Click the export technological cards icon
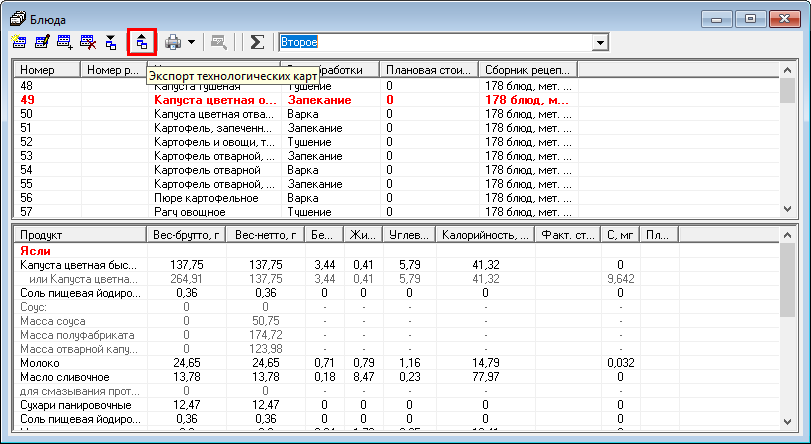 click(142, 43)
